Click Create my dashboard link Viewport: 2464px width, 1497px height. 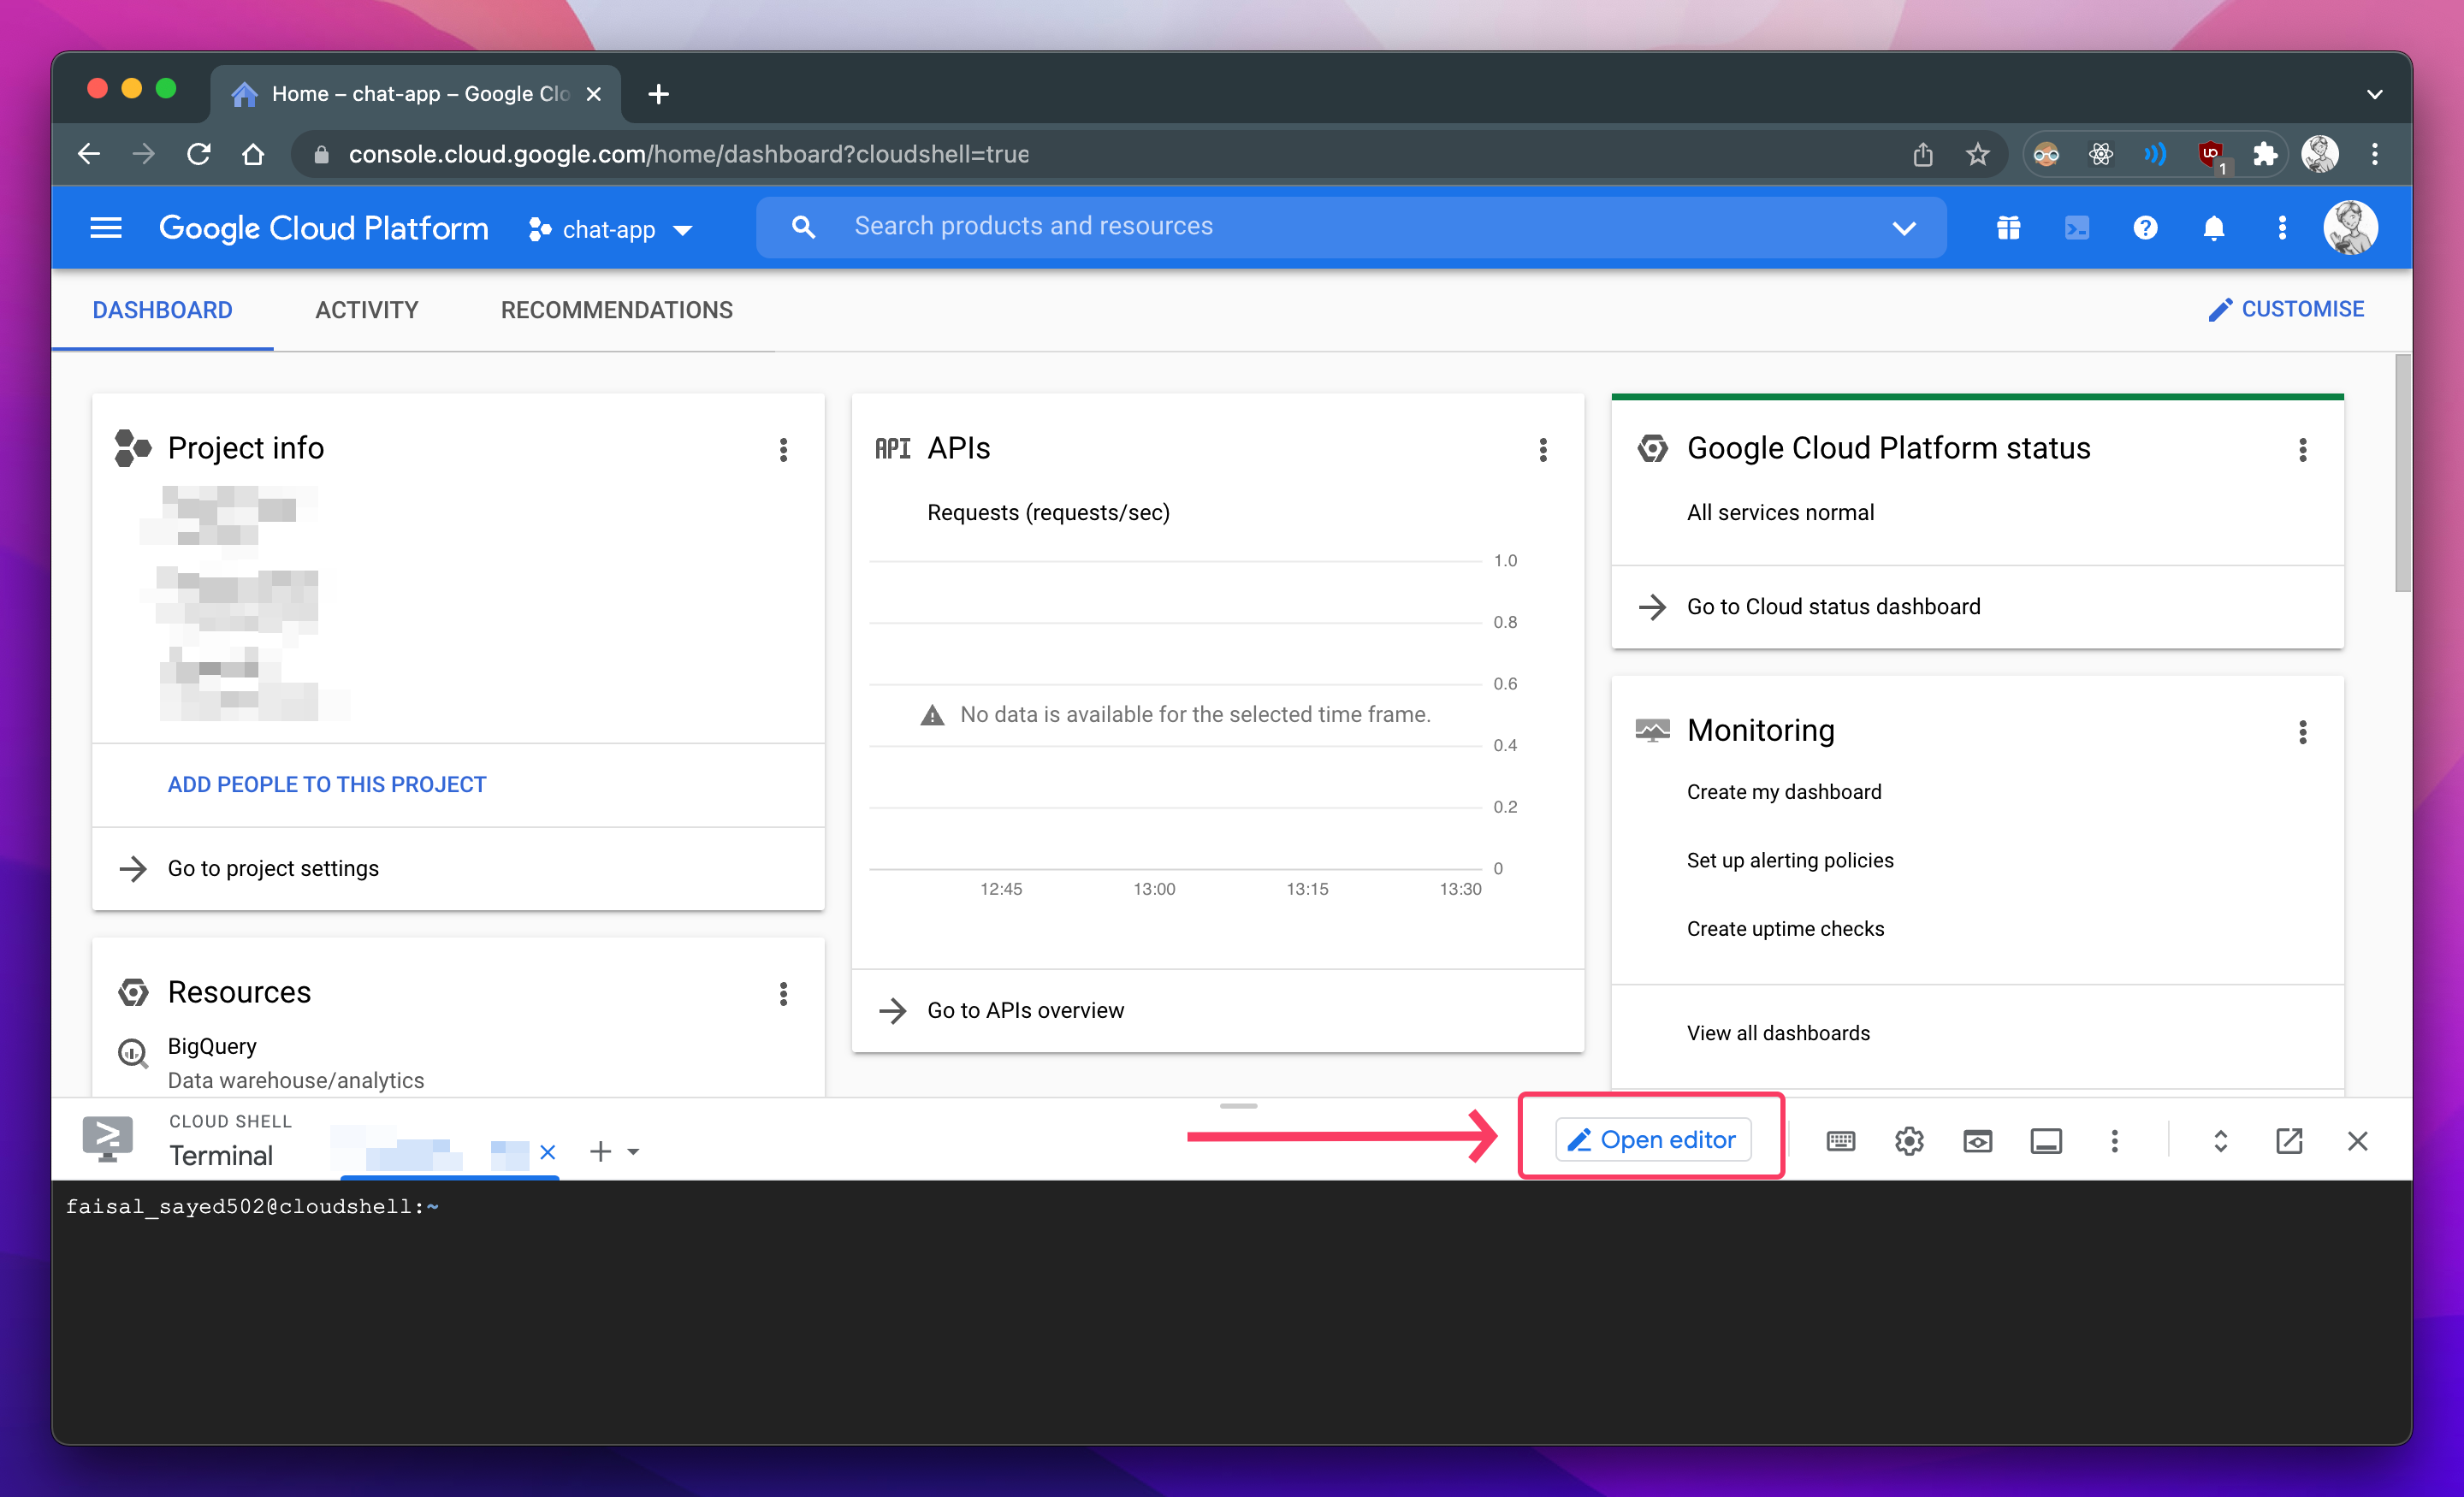pyautogui.click(x=1784, y=792)
